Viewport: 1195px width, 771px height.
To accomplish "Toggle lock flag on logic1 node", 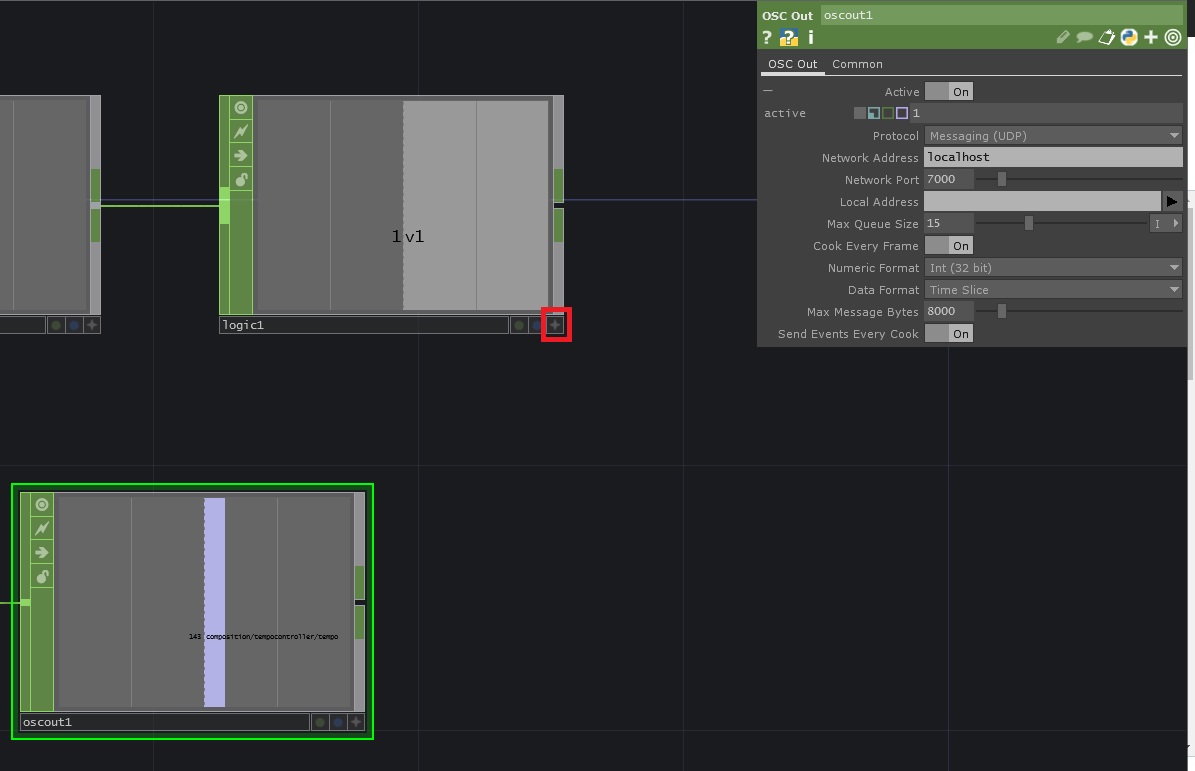I will [241, 180].
